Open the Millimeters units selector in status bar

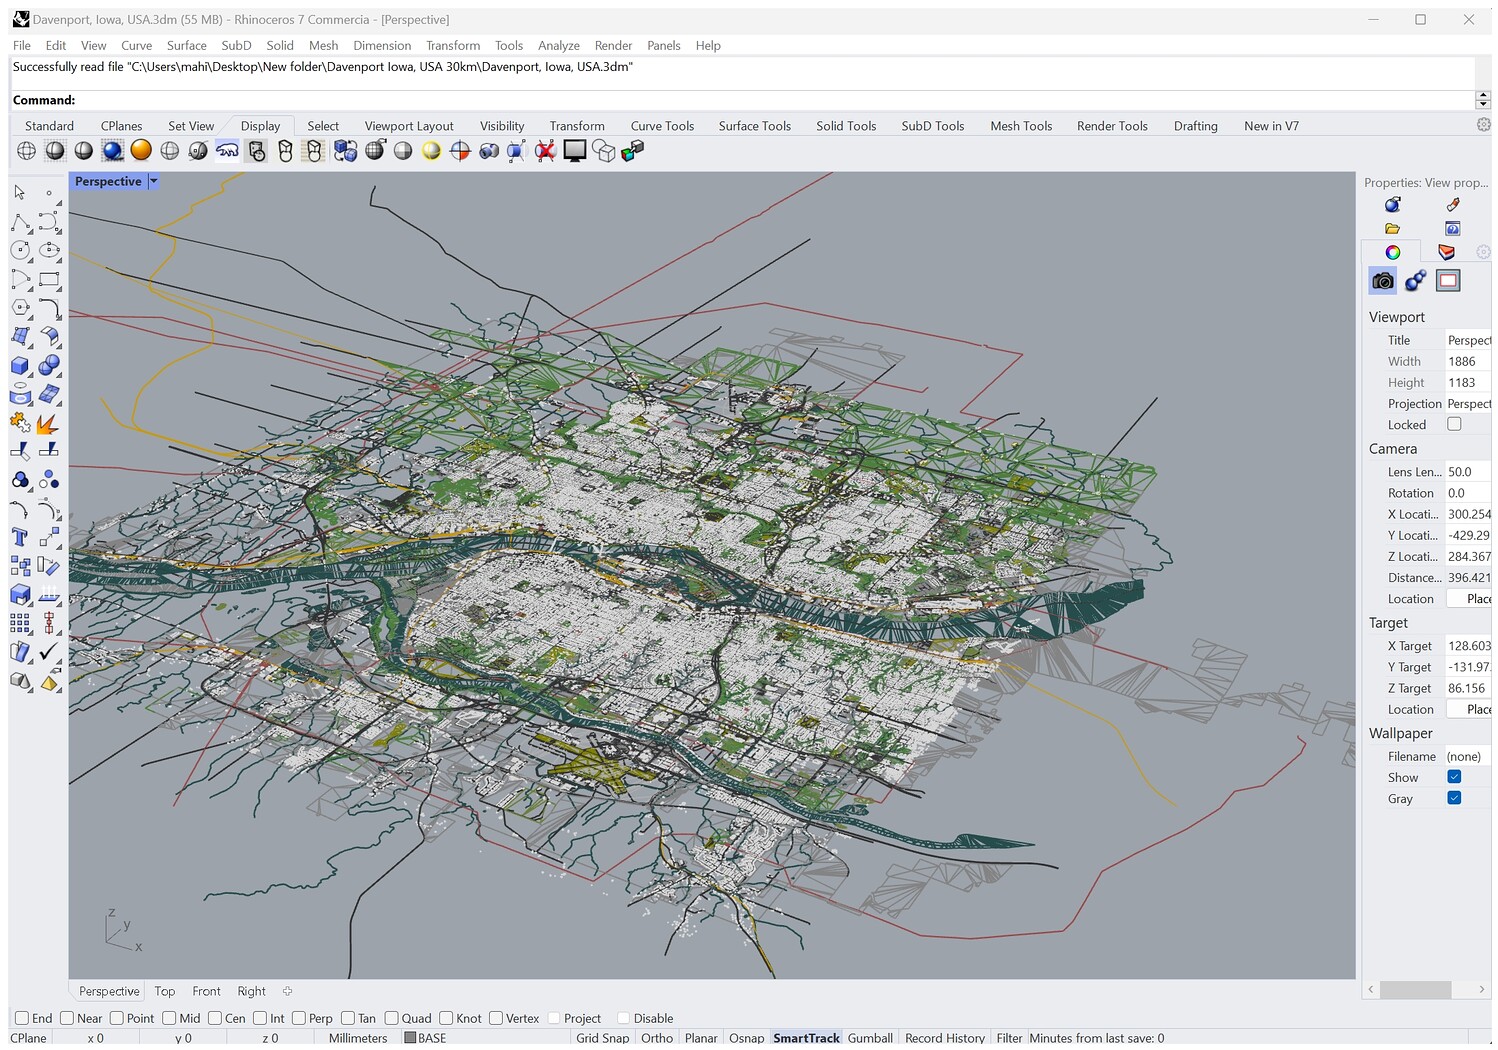357,1038
